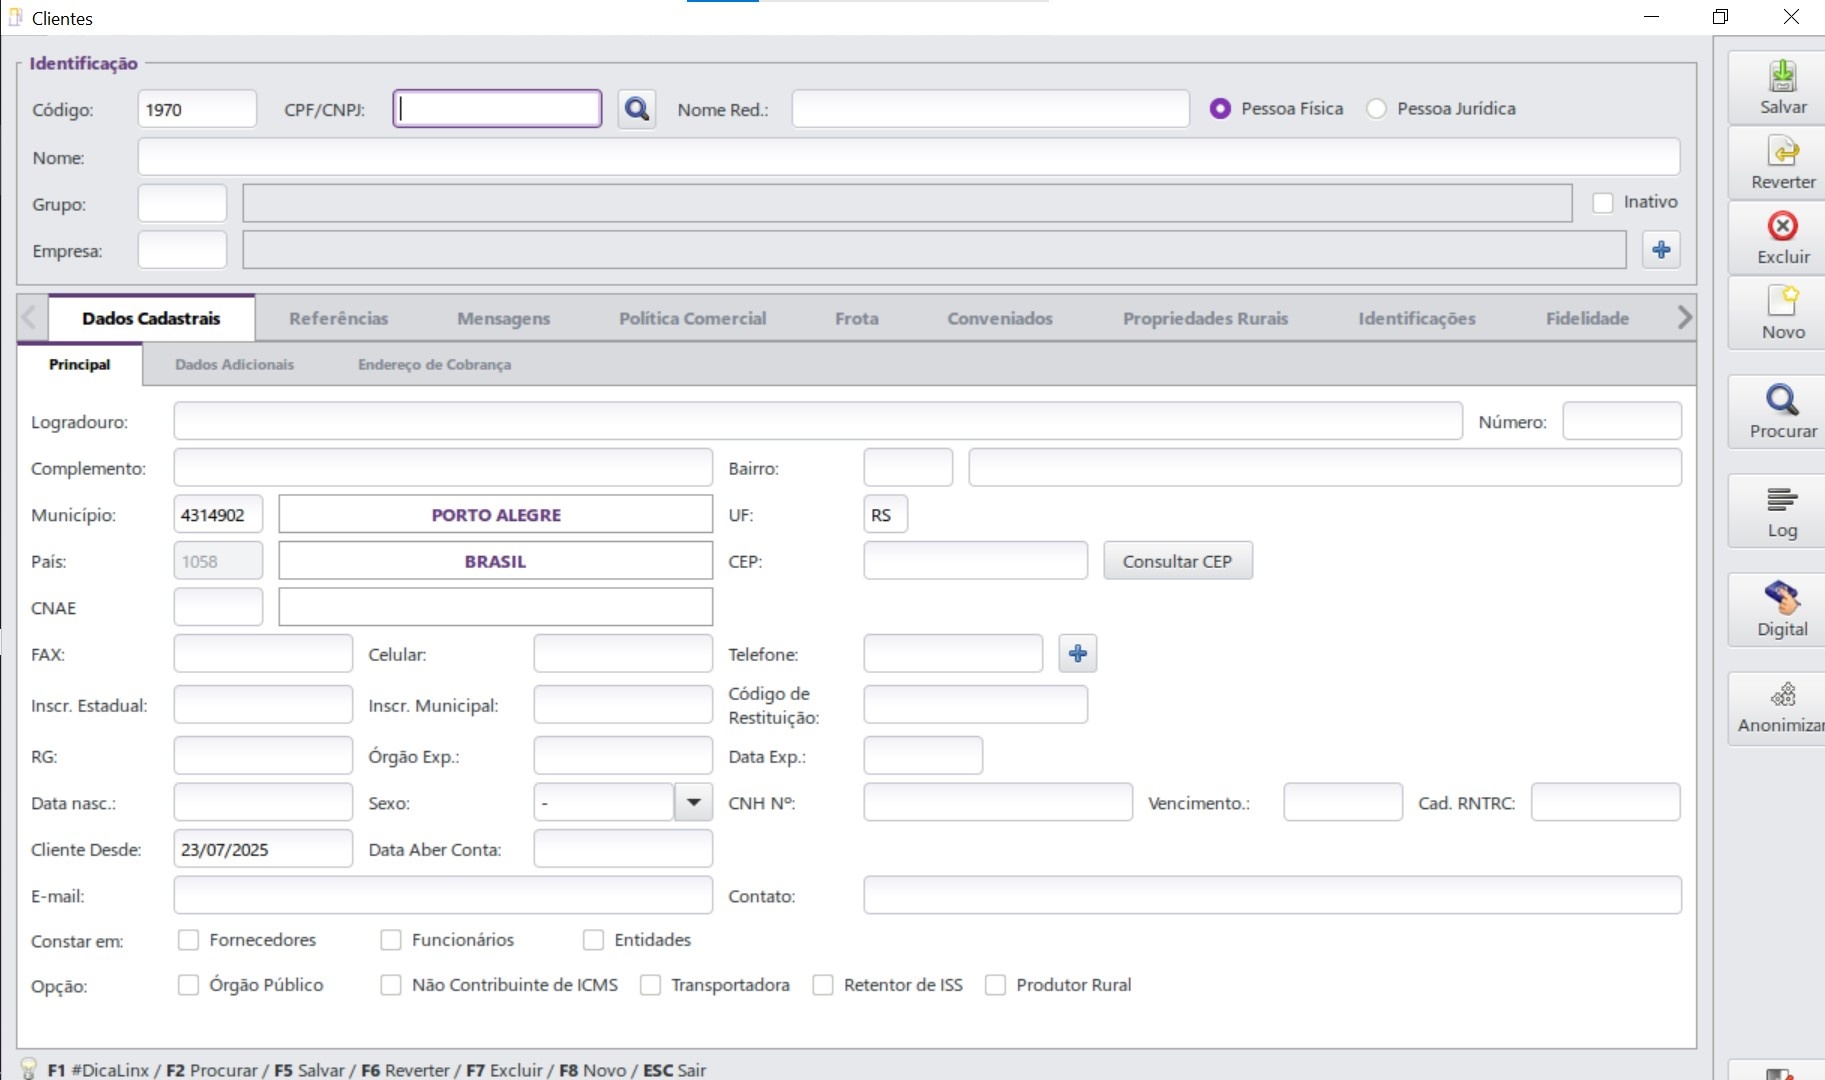Click the lightbulb DicaLinx tip icon
This screenshot has width=1825, height=1080.
pos(28,1069)
